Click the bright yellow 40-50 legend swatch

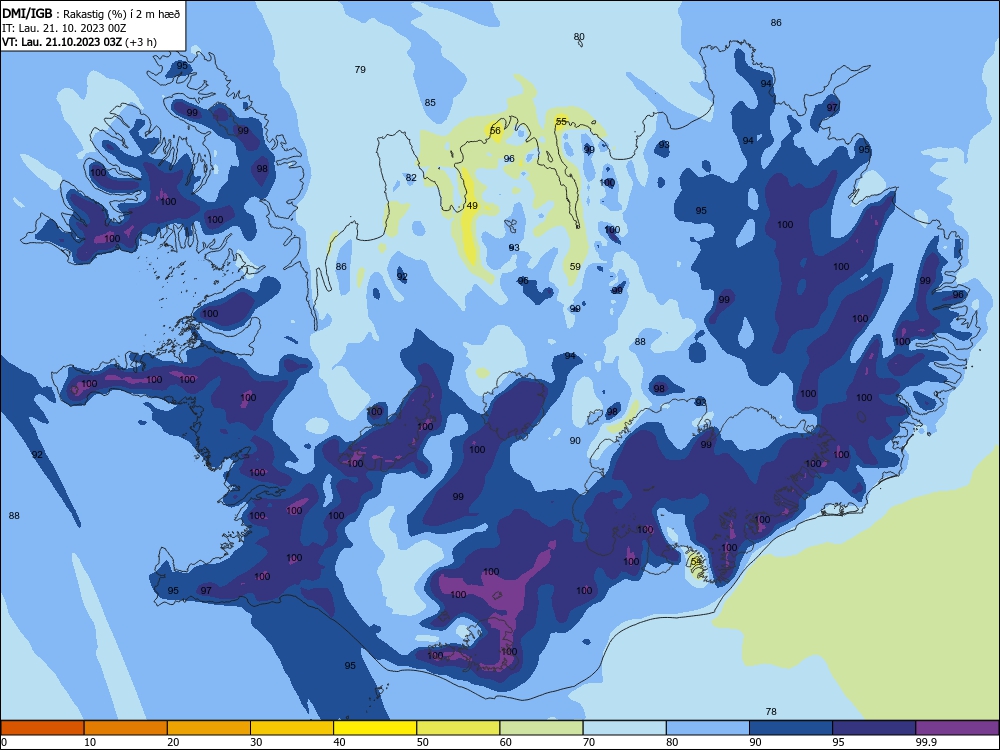(x=375, y=728)
